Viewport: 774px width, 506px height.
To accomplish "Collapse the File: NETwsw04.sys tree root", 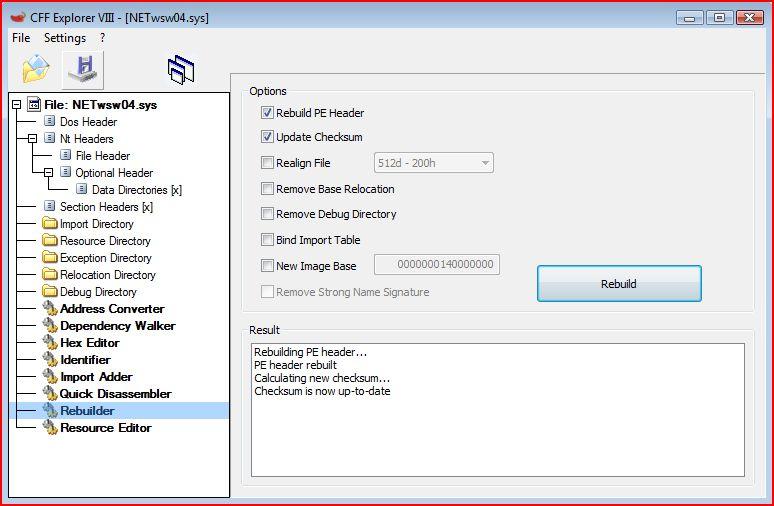I will coord(17,105).
